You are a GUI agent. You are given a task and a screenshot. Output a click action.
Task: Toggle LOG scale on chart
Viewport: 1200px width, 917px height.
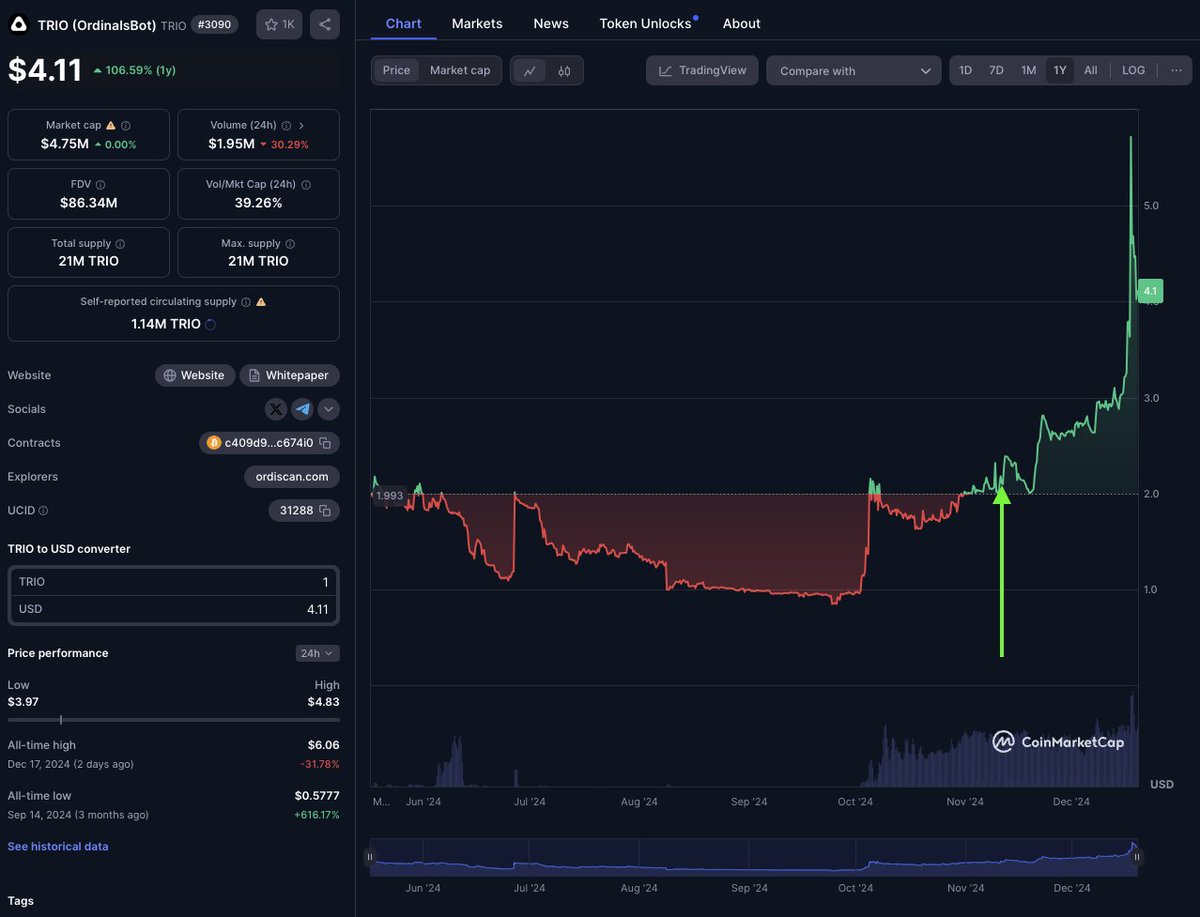click(x=1133, y=70)
